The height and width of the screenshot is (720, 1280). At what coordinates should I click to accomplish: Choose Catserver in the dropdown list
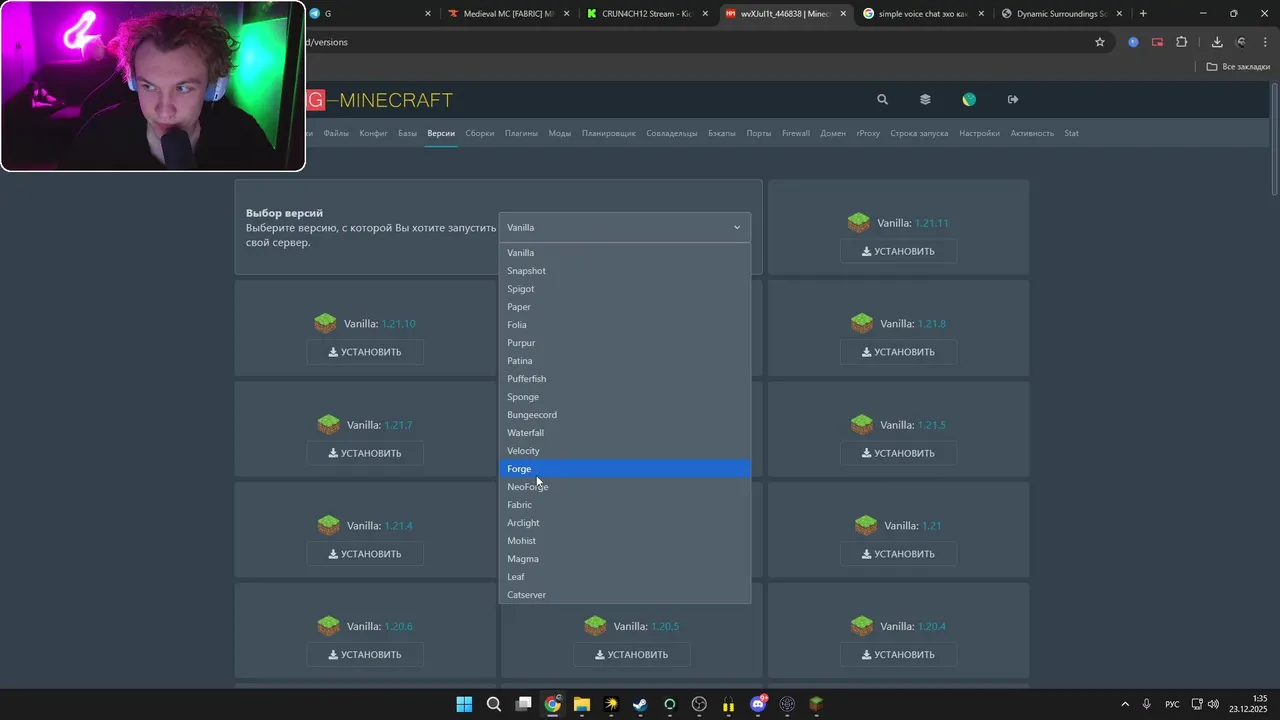coord(624,595)
